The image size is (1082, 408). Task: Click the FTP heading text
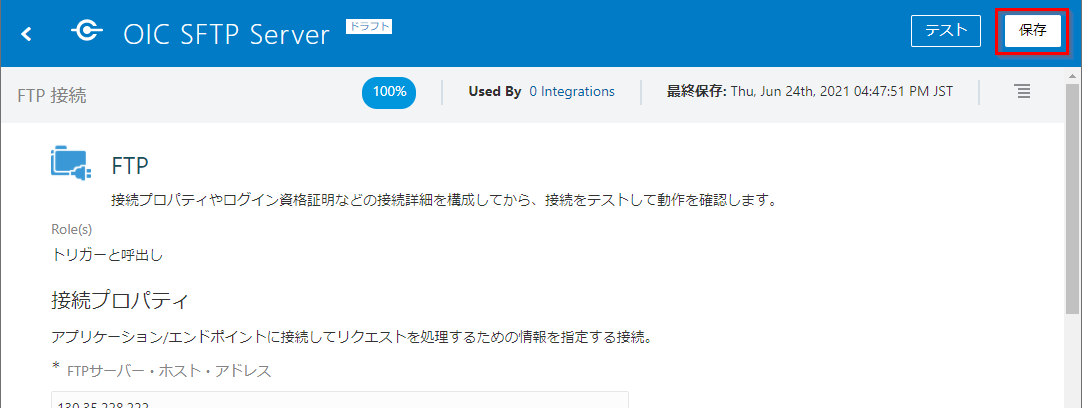130,166
